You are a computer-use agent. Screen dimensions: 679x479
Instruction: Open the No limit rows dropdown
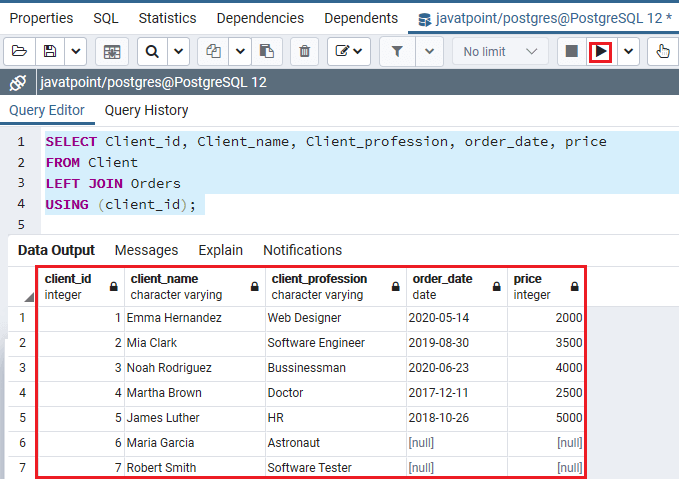point(500,52)
